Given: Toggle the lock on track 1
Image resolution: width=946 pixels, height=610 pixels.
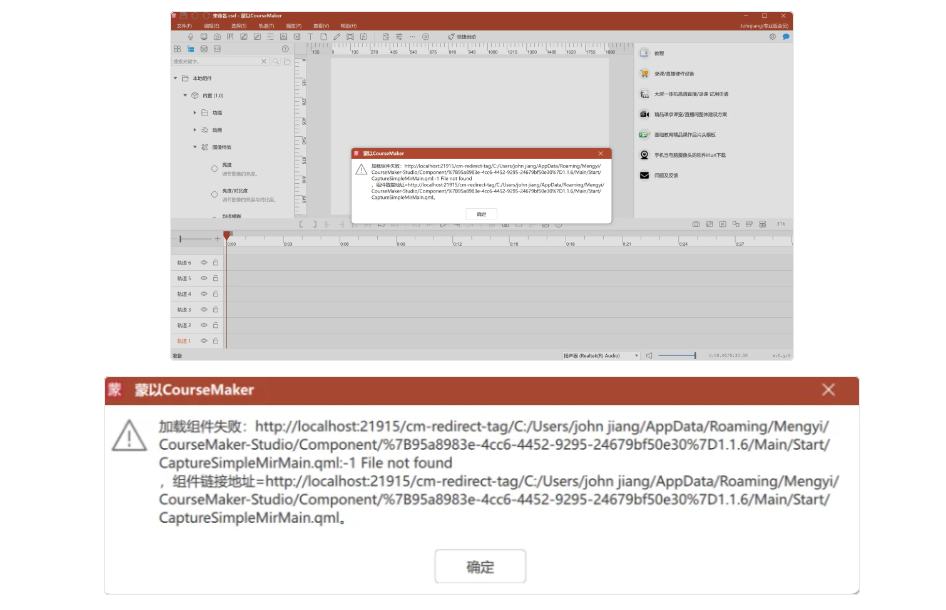Looking at the screenshot, I should point(215,341).
